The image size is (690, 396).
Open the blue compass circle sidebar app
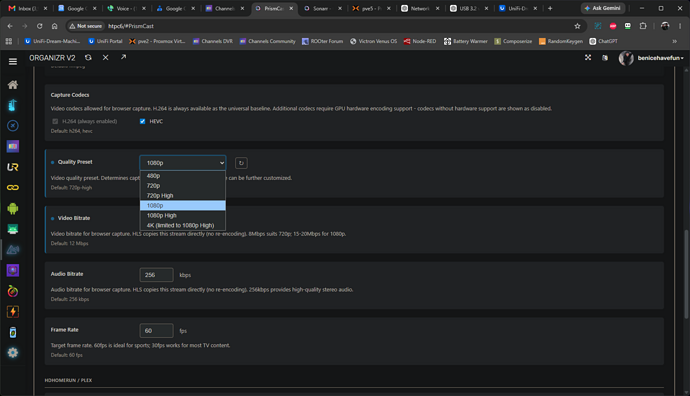13,126
